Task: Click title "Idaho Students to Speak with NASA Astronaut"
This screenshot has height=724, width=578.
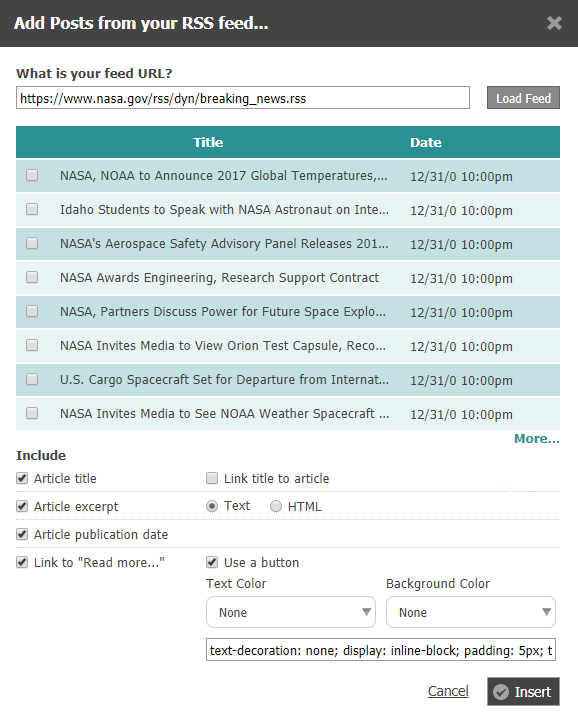Action: click(x=224, y=210)
